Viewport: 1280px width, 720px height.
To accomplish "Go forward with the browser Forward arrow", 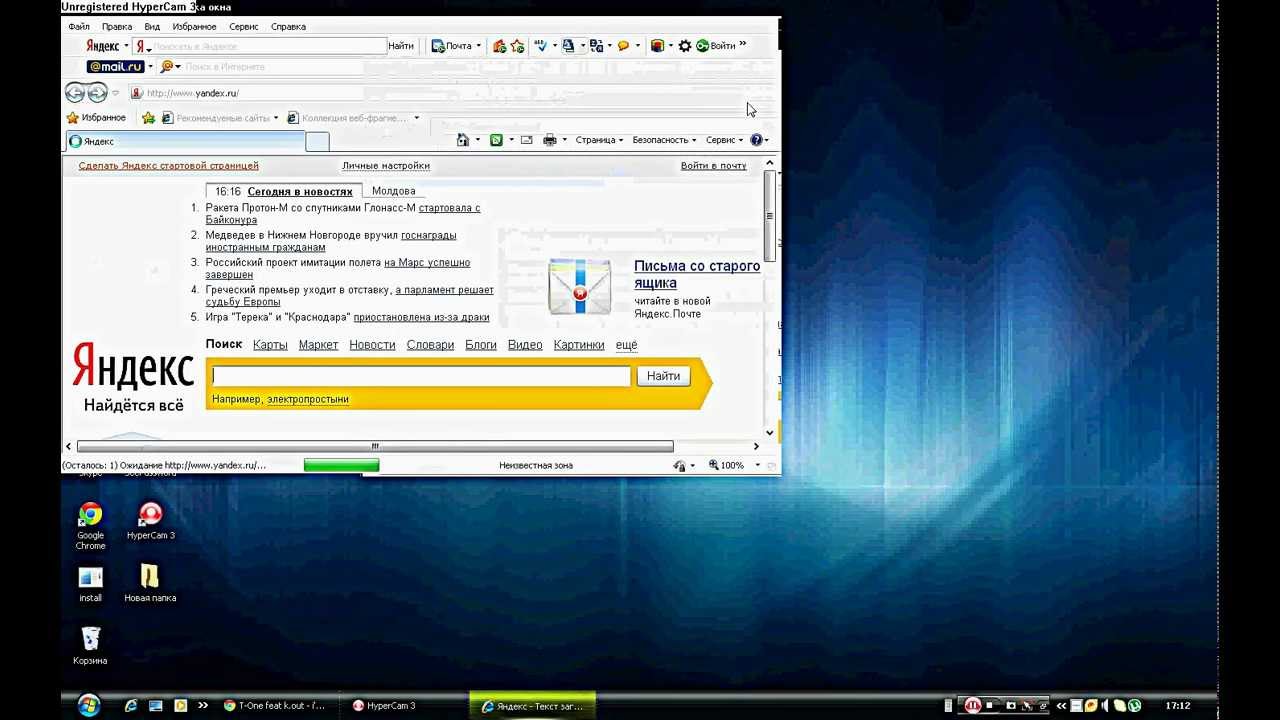I will [x=97, y=93].
